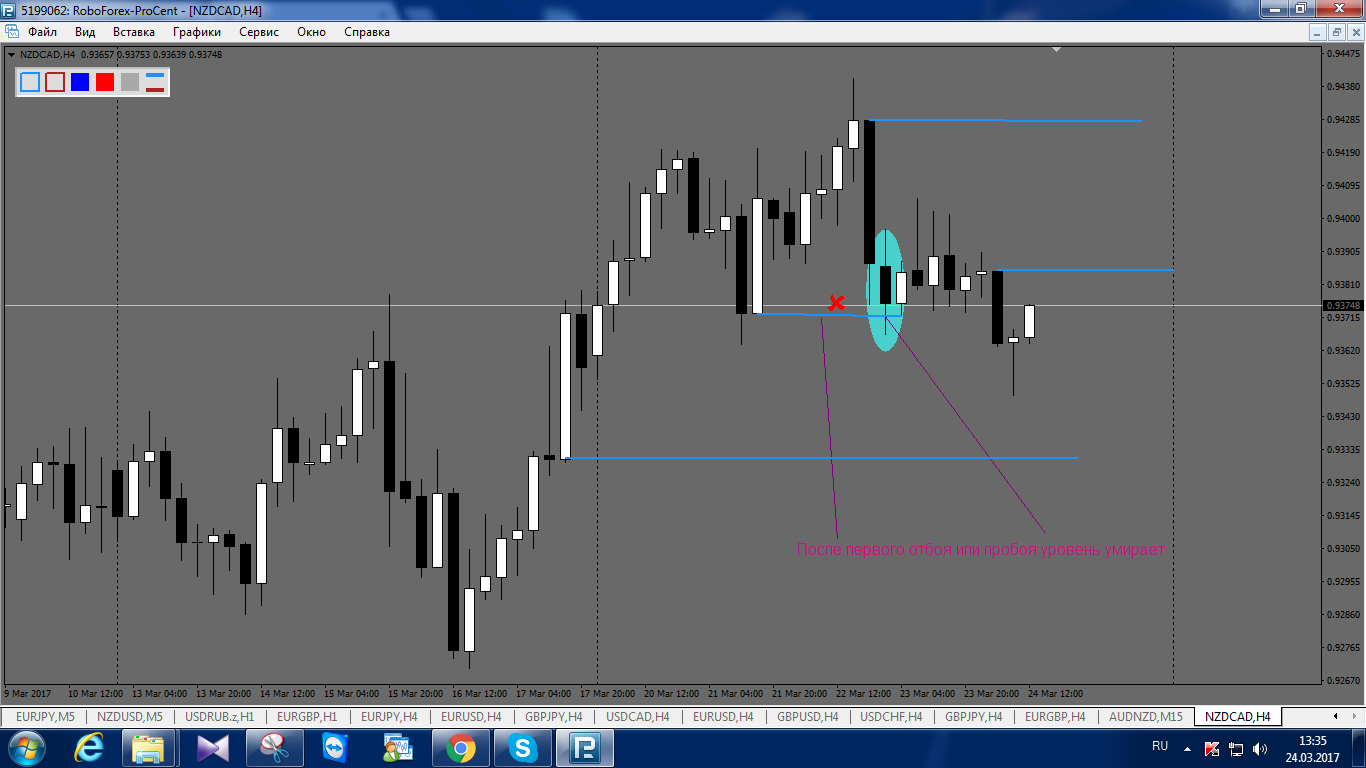Click the RoboForex terminal taskbar icon
1366x768 pixels.
[585, 747]
